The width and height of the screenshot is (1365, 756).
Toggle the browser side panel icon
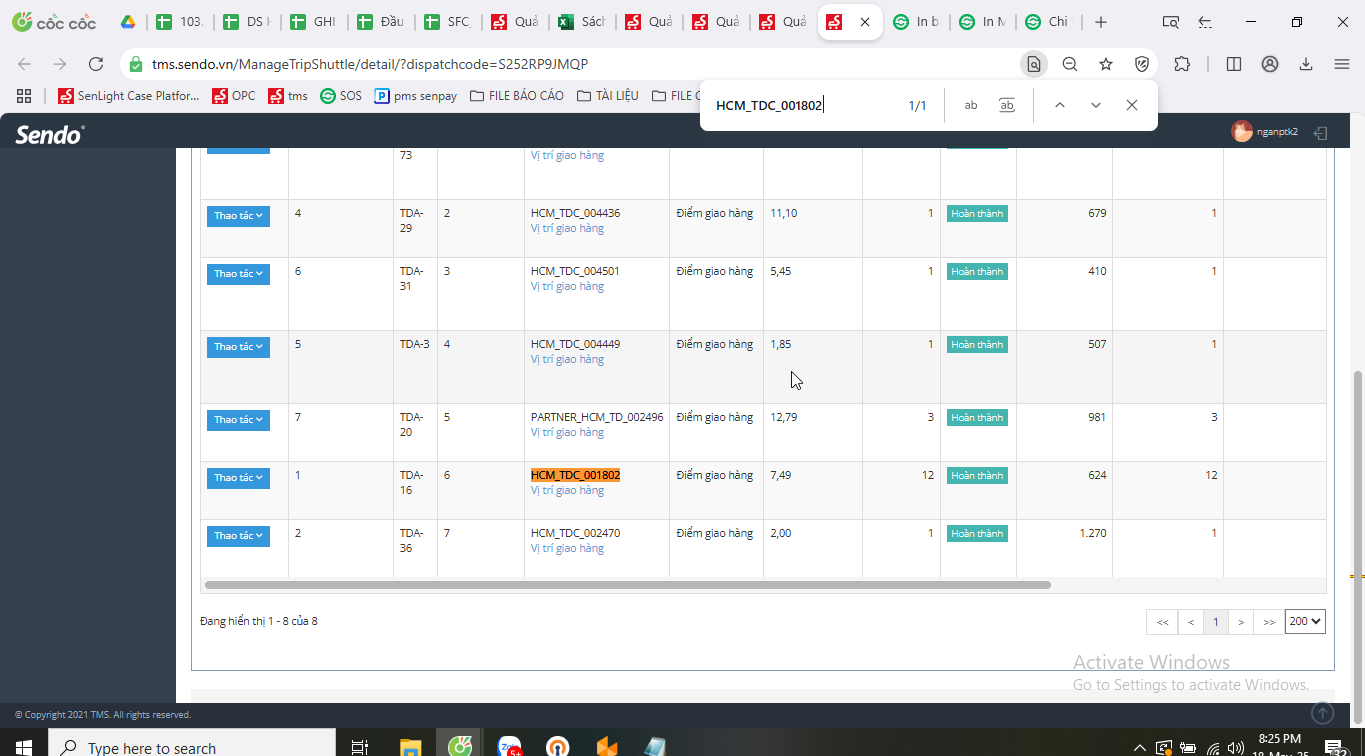(1234, 64)
